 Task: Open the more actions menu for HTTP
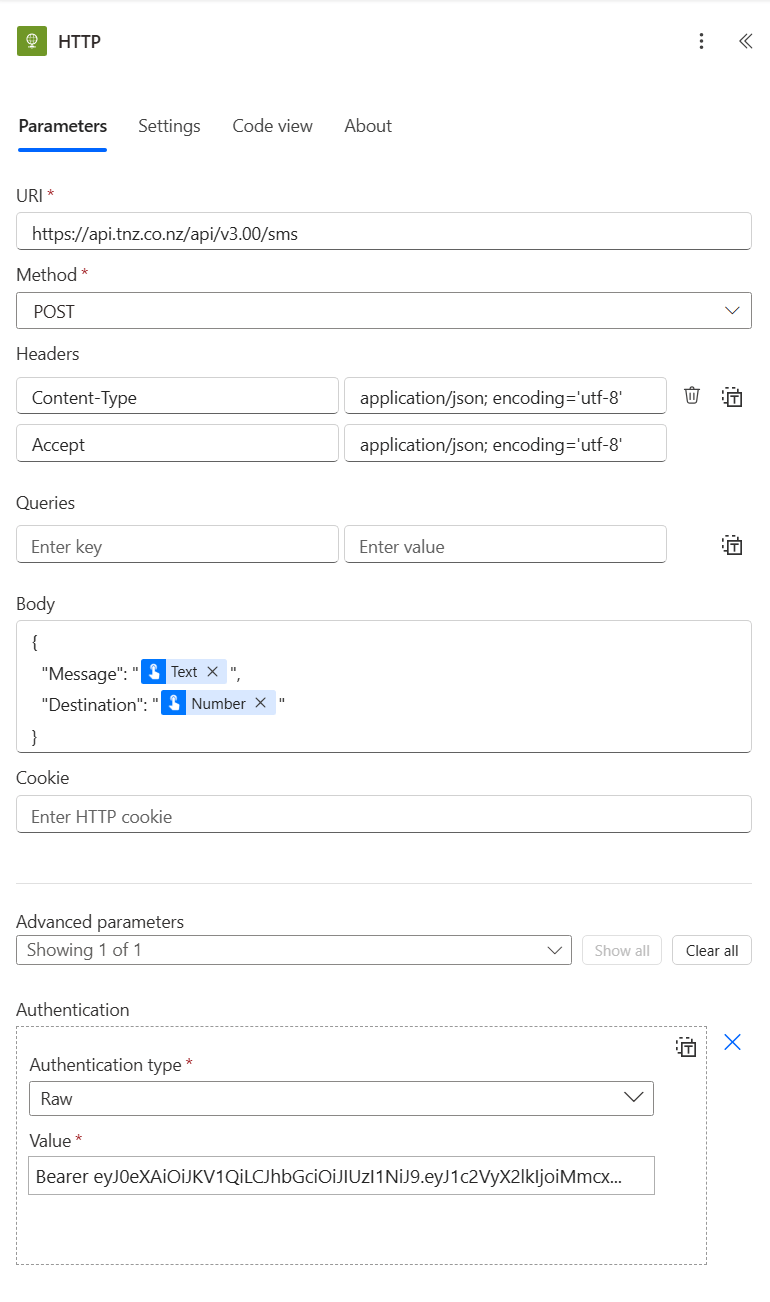coord(701,41)
